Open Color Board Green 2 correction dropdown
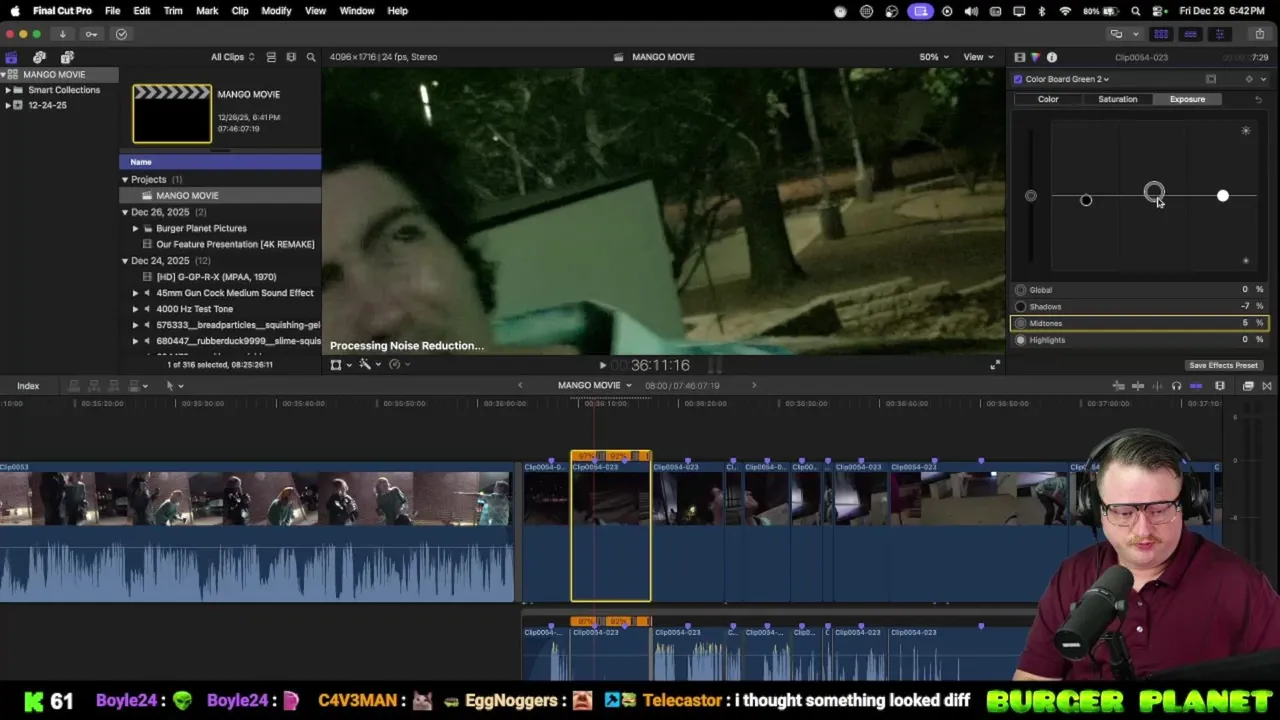 tap(1067, 79)
